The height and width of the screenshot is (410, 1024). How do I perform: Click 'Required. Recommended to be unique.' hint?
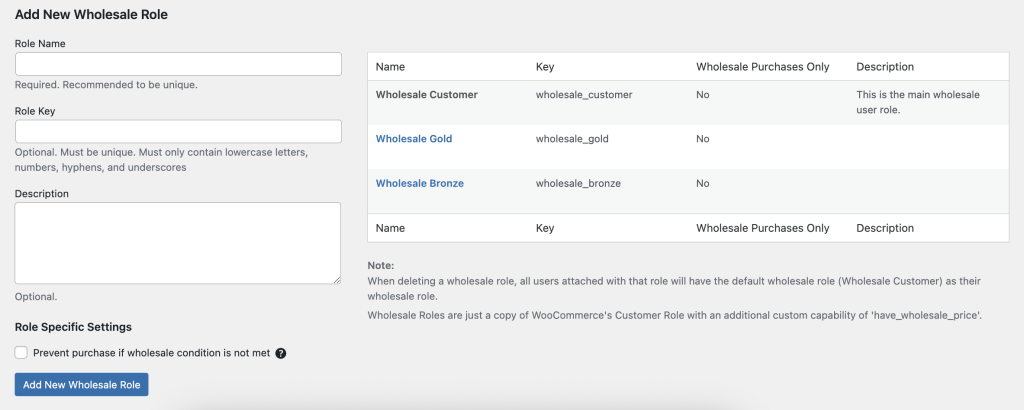[x=106, y=85]
